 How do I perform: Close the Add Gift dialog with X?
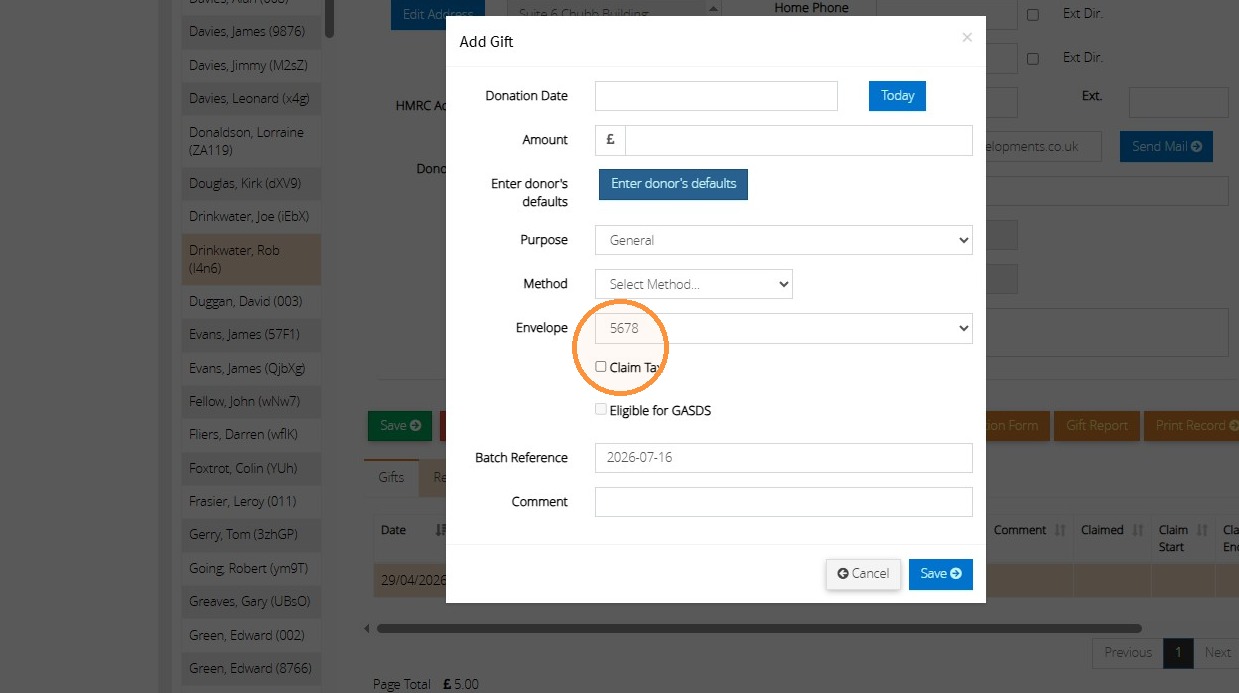coord(966,38)
